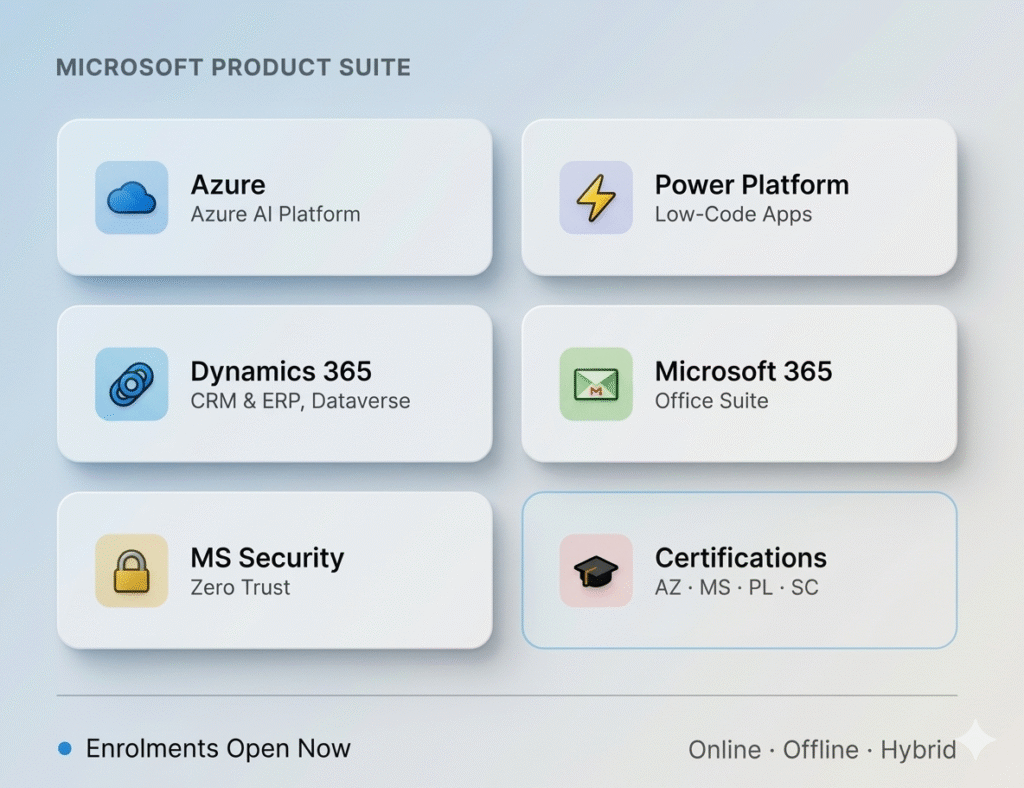Click the MS Security padlock icon
1024x788 pixels.
pyautogui.click(x=131, y=571)
